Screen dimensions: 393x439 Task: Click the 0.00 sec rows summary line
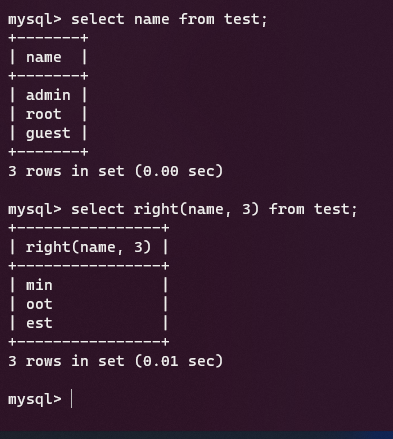(115, 171)
